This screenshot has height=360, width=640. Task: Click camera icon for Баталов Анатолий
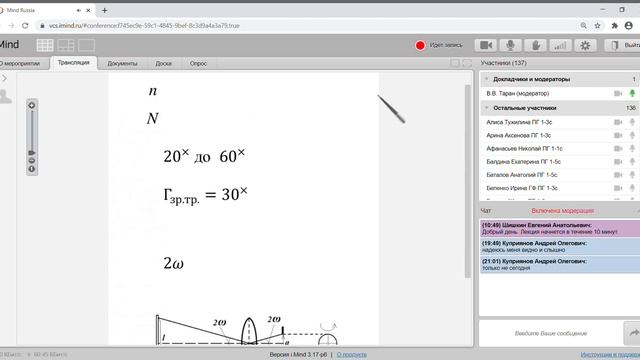618,175
